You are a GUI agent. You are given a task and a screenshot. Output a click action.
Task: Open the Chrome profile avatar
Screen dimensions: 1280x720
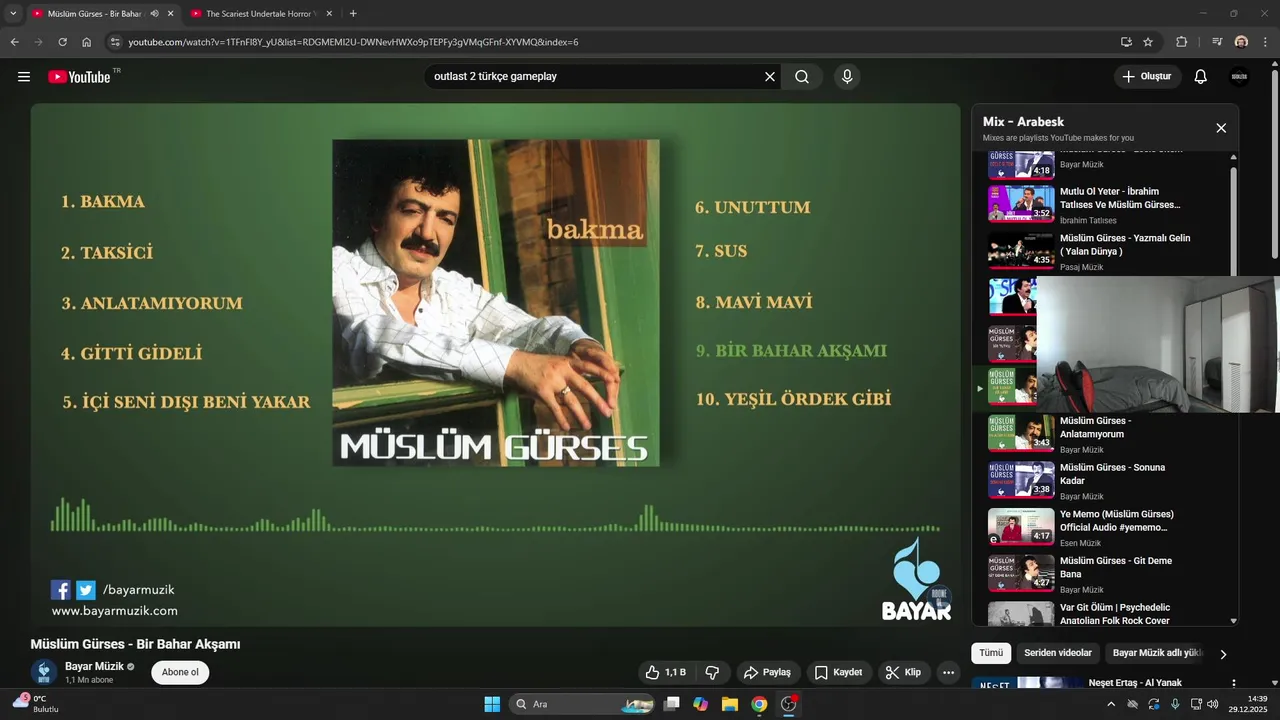click(x=1241, y=42)
